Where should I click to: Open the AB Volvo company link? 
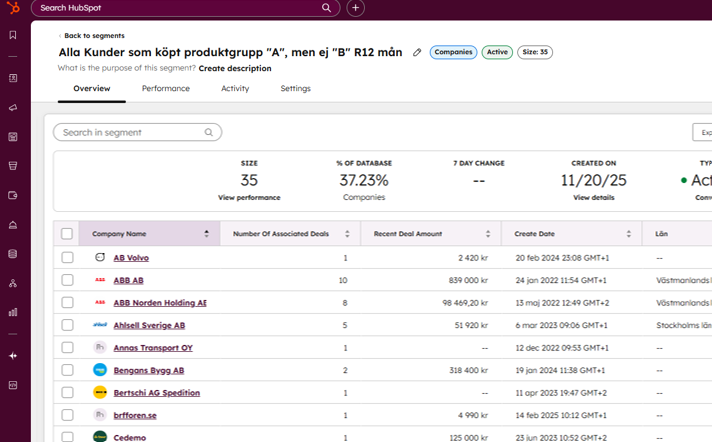point(131,258)
